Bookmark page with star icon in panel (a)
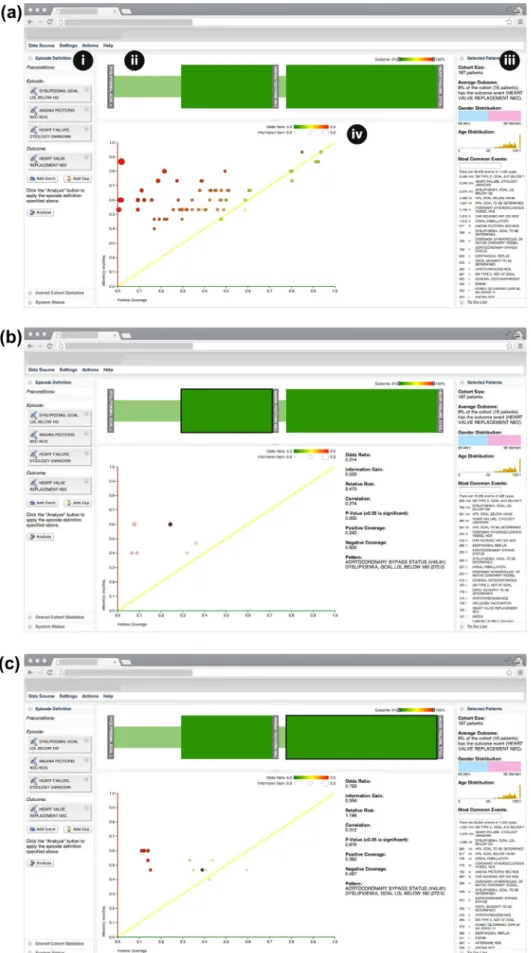Viewport: 531px width, 953px height. (509, 21)
